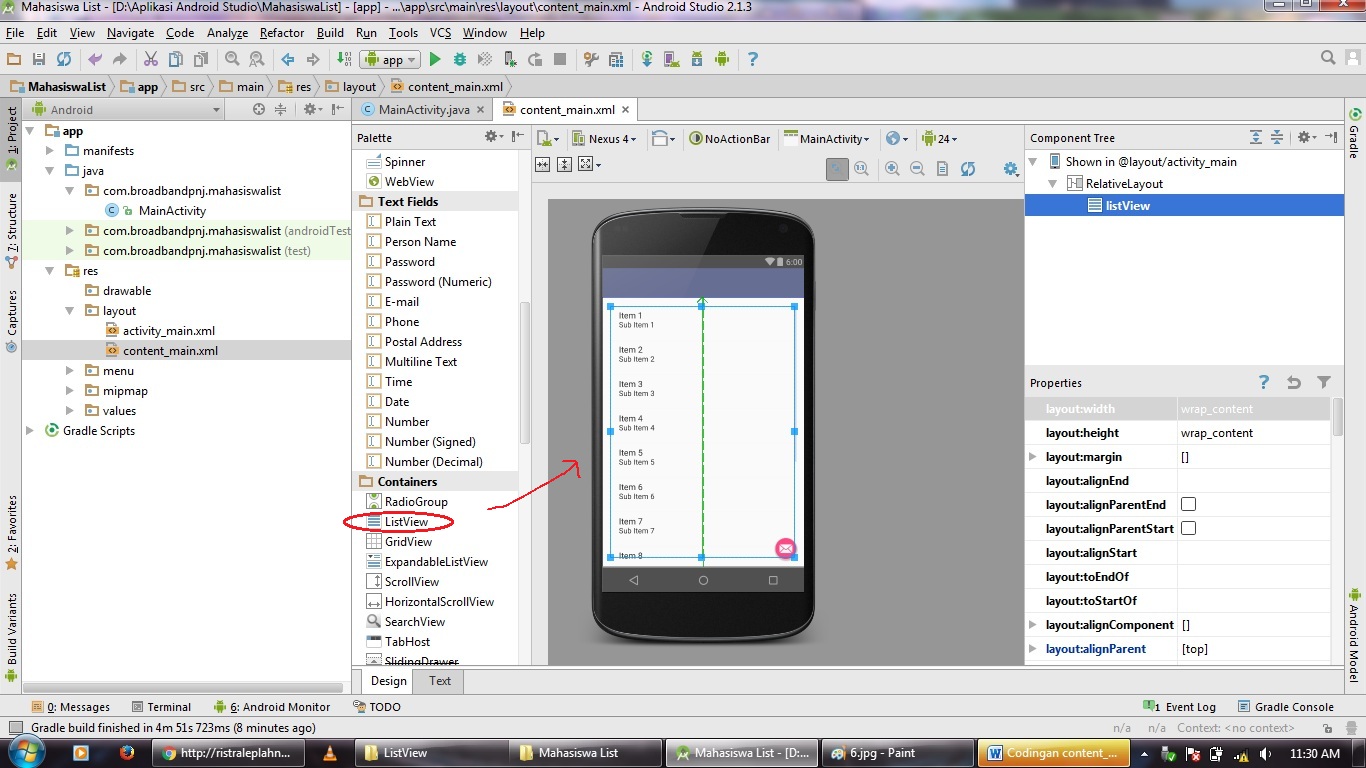Image resolution: width=1366 pixels, height=768 pixels.
Task: Click the pink mail floating button in preview
Action: click(786, 548)
